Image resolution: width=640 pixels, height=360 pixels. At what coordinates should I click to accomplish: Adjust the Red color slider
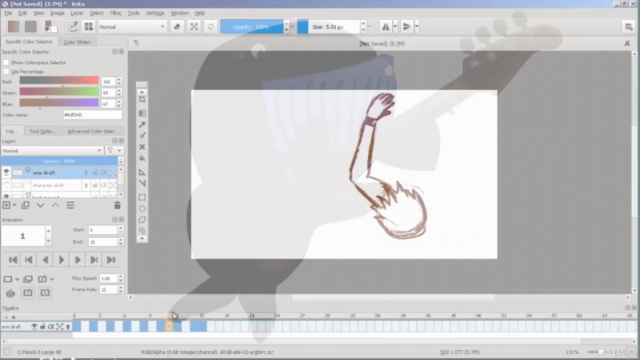59,81
